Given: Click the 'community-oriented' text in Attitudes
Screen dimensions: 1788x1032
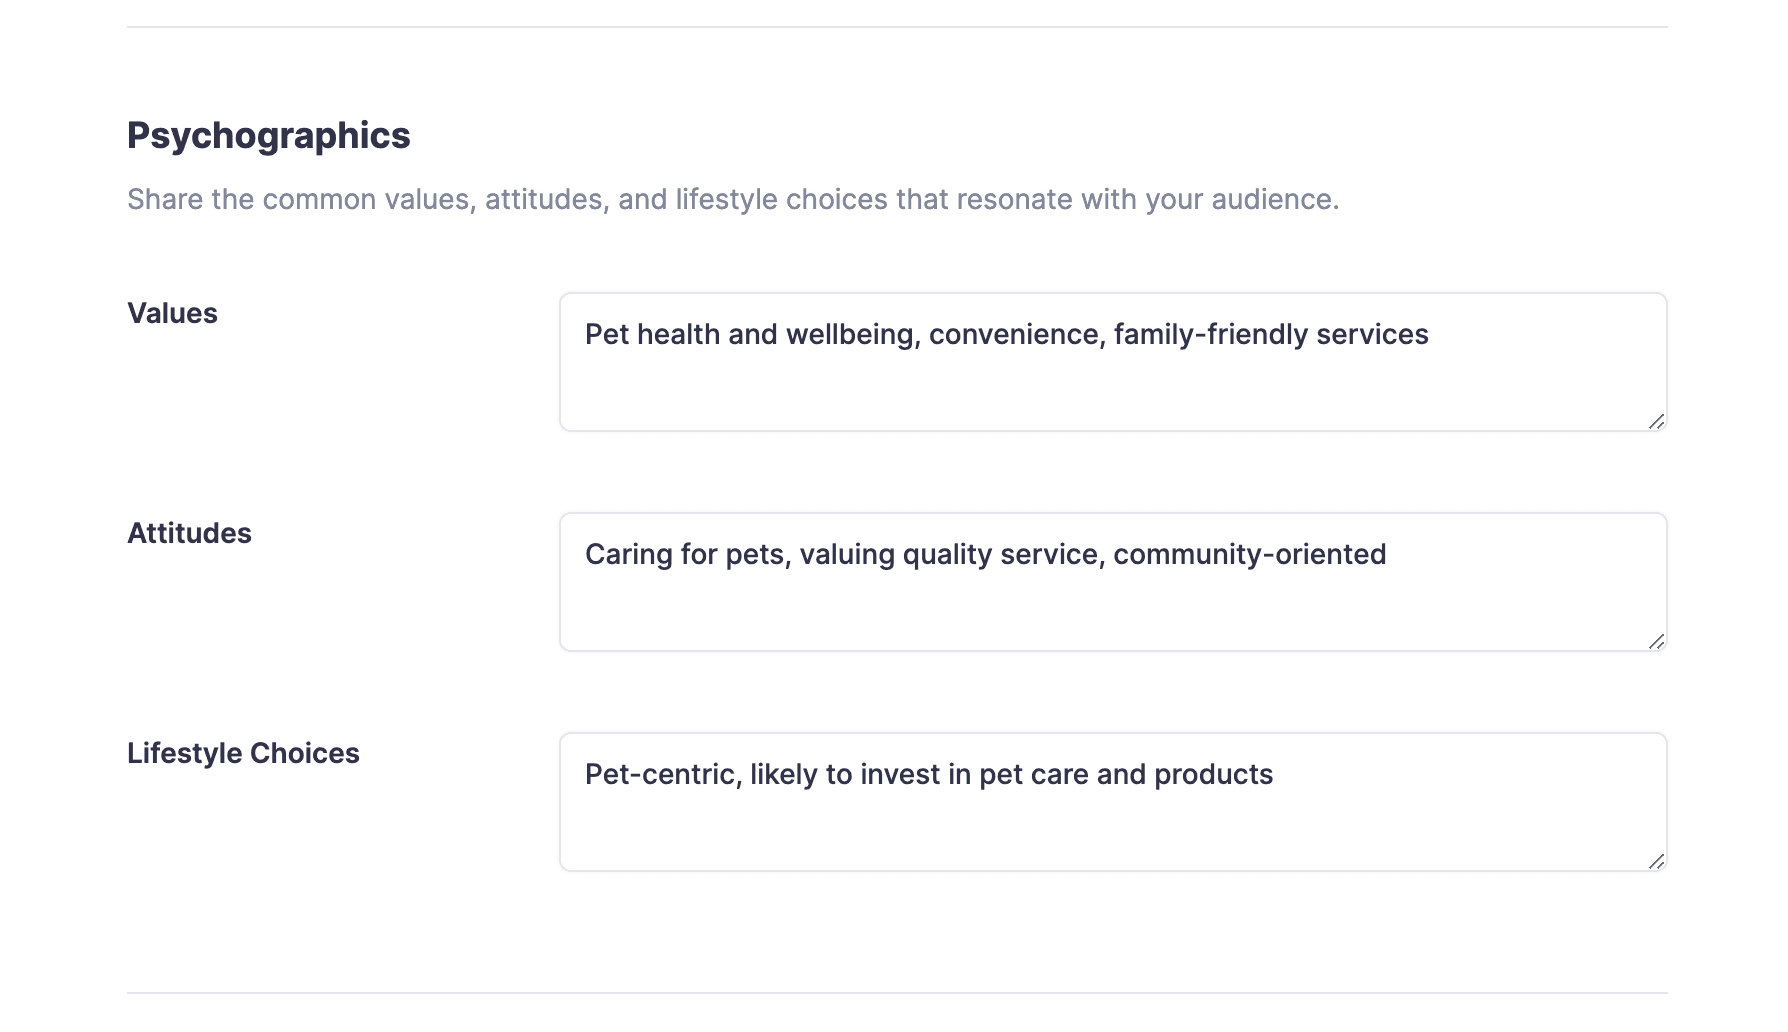Looking at the screenshot, I should pos(1249,555).
